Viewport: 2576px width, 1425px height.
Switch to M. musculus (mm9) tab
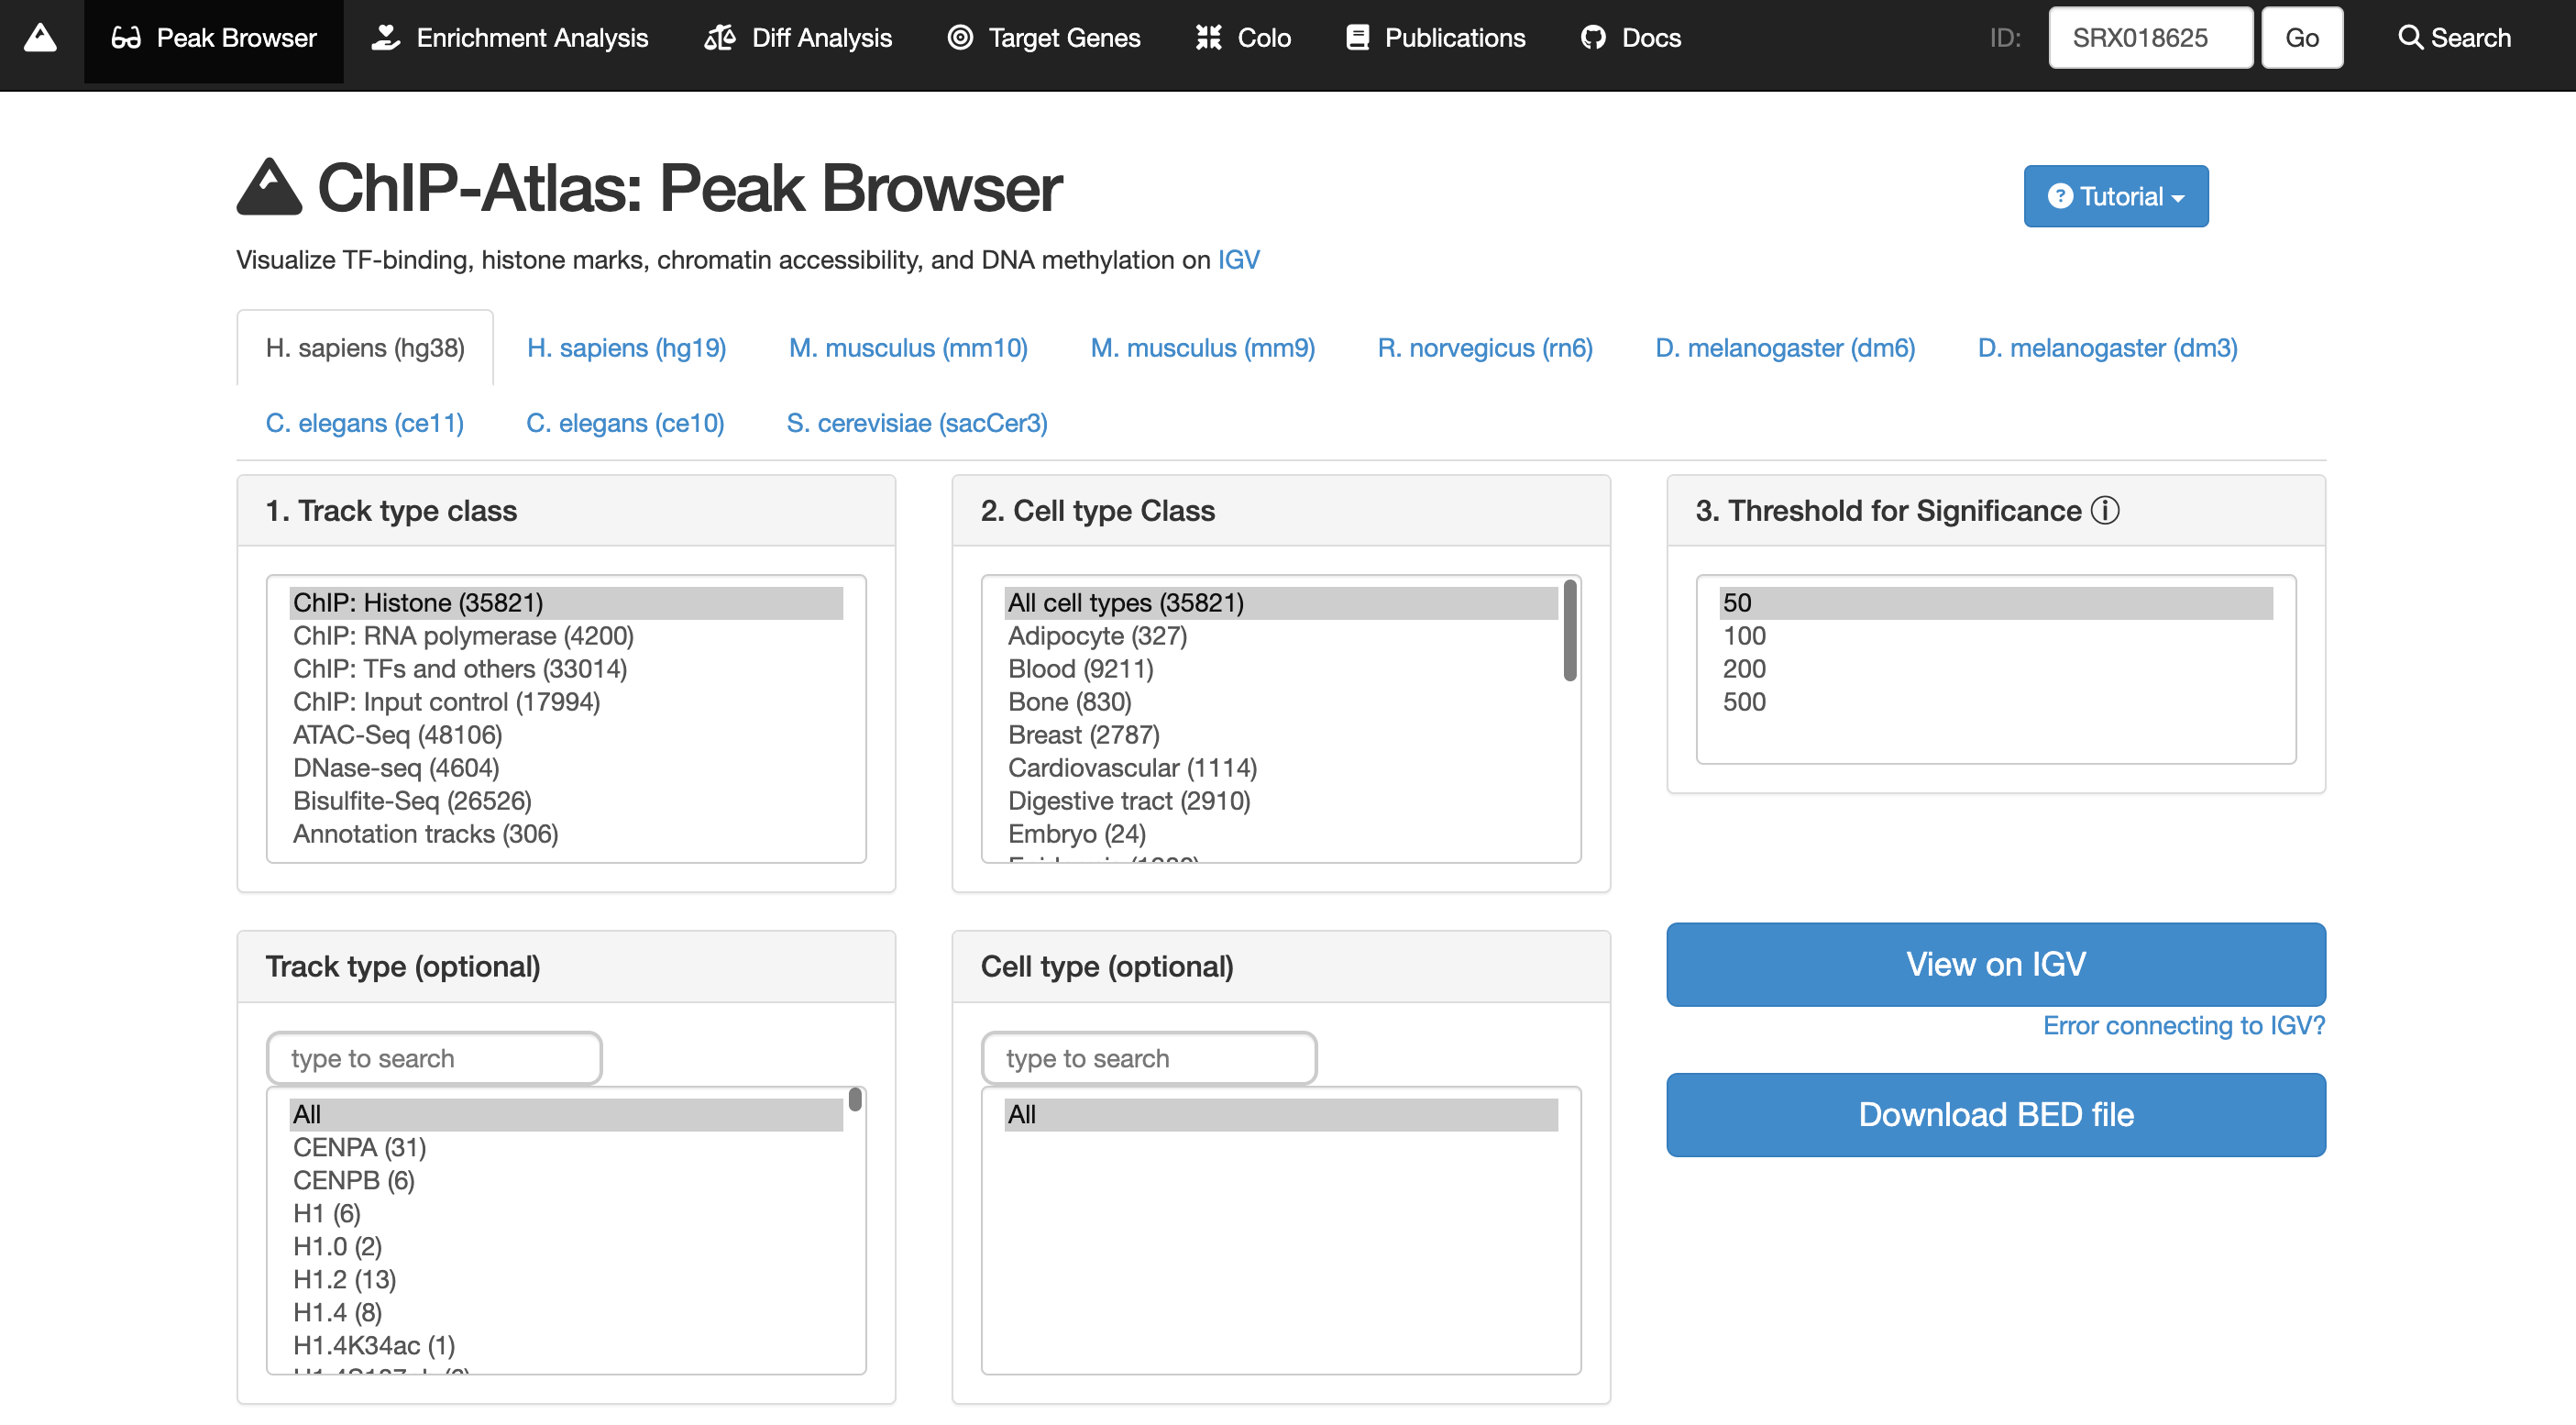[x=1202, y=348]
